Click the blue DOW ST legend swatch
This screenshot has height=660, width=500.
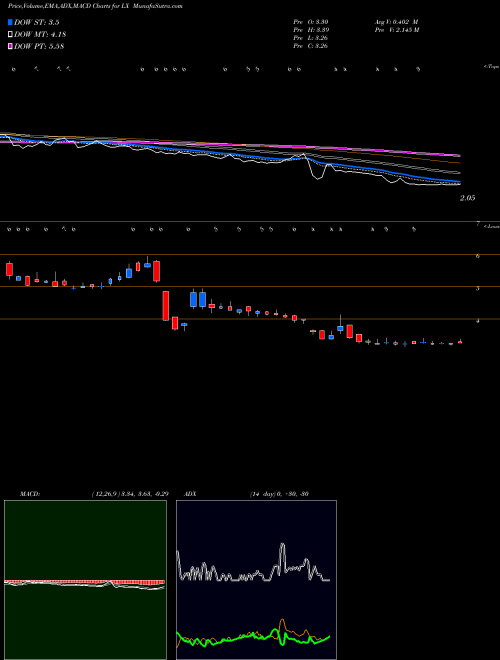10,22
